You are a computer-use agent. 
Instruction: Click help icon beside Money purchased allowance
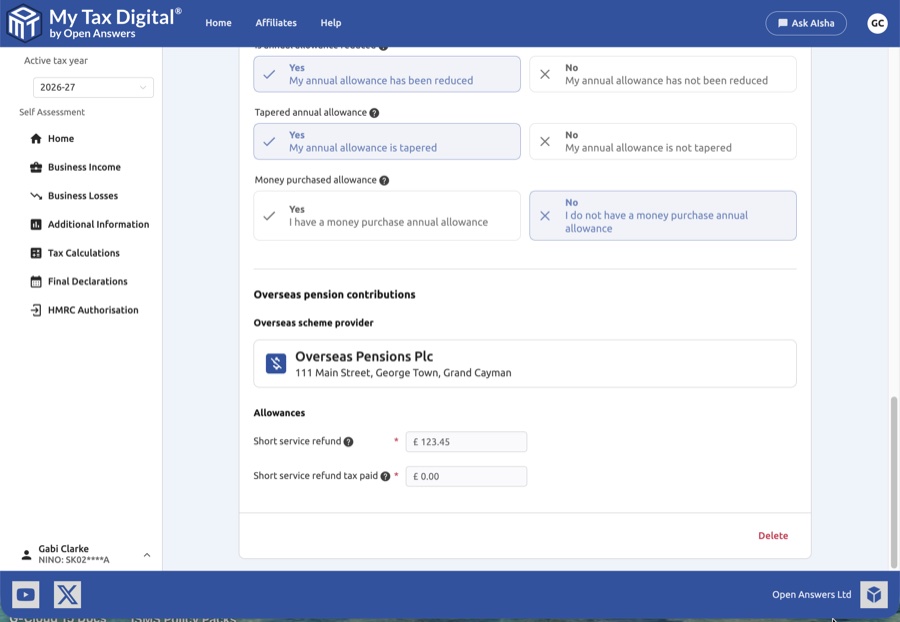(x=384, y=181)
